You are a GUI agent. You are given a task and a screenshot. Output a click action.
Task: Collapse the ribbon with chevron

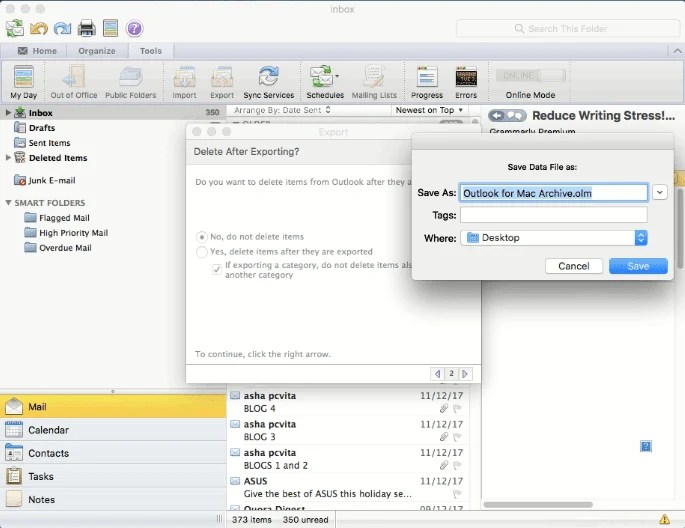click(x=677, y=51)
